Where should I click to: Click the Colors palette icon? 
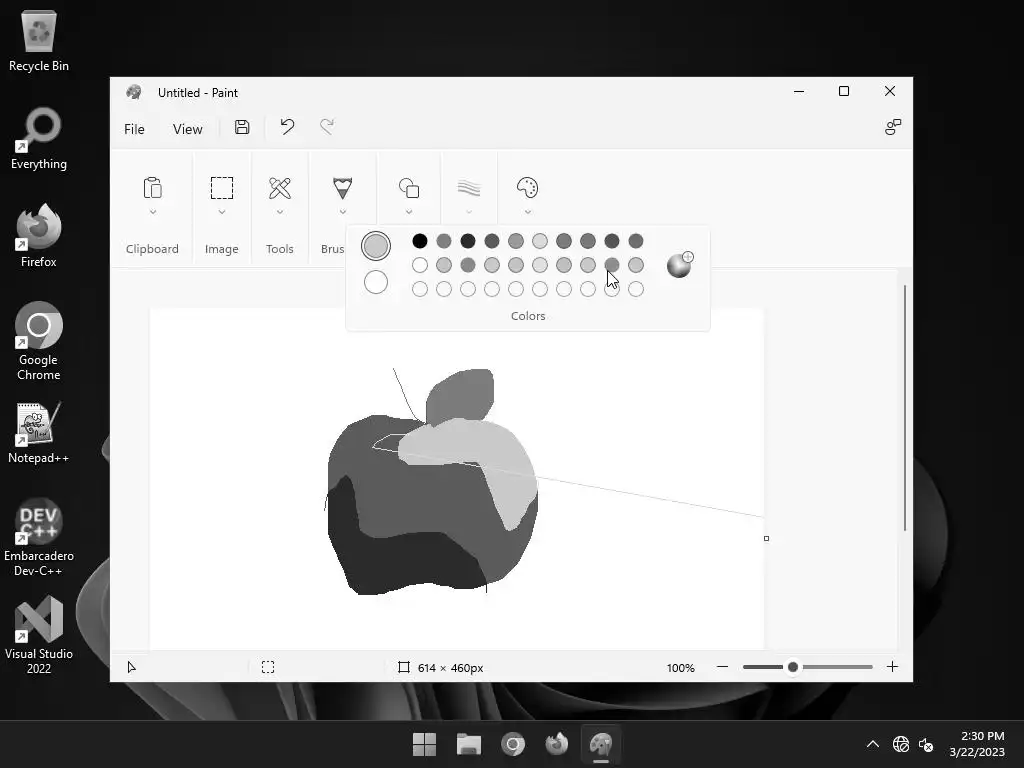(528, 188)
